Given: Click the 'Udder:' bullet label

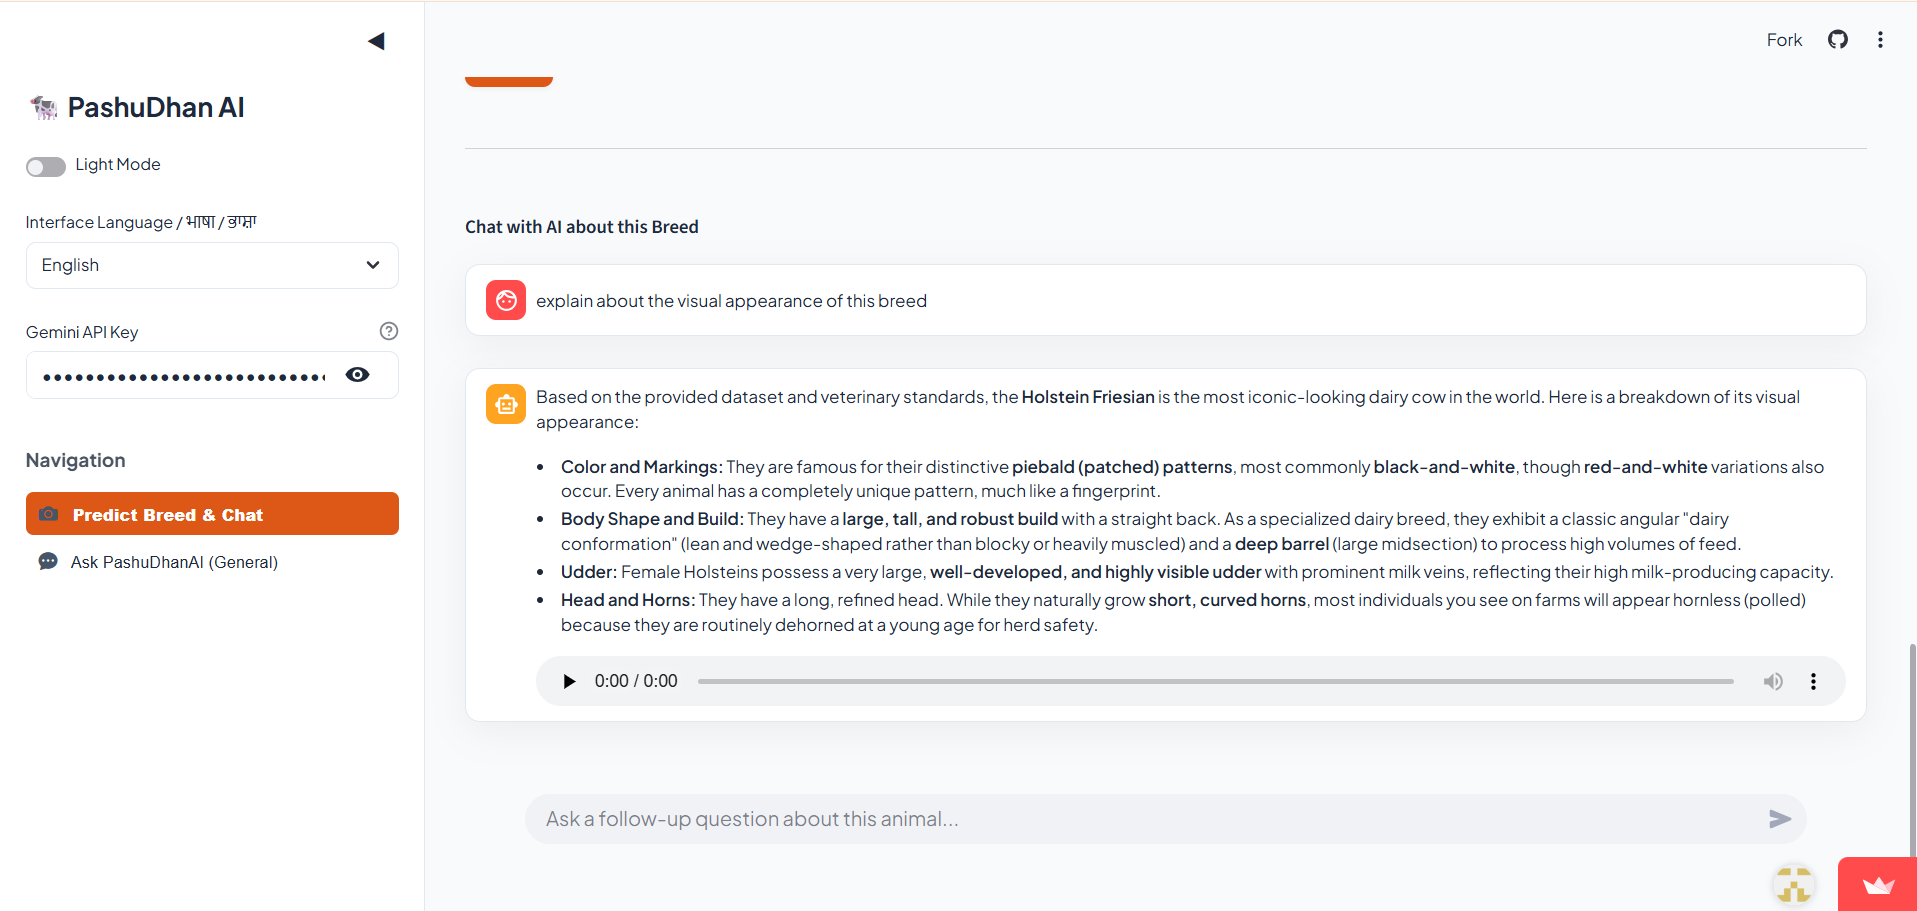Looking at the screenshot, I should pos(589,572).
